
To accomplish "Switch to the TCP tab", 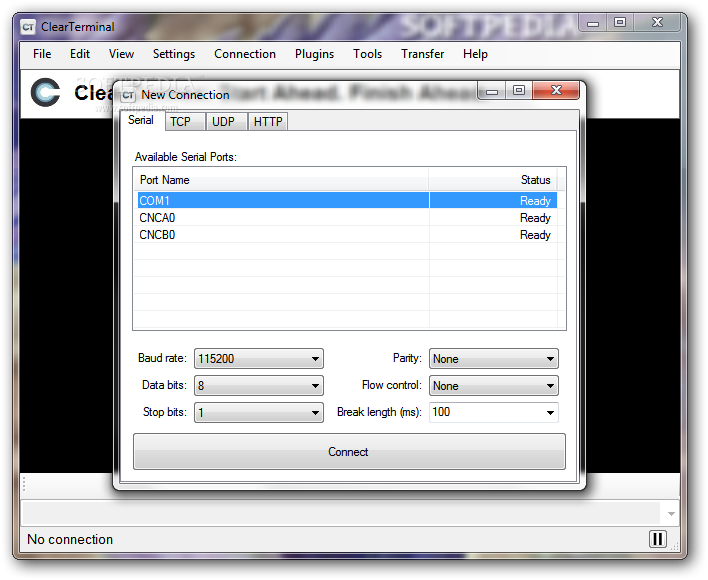I will 185,122.
